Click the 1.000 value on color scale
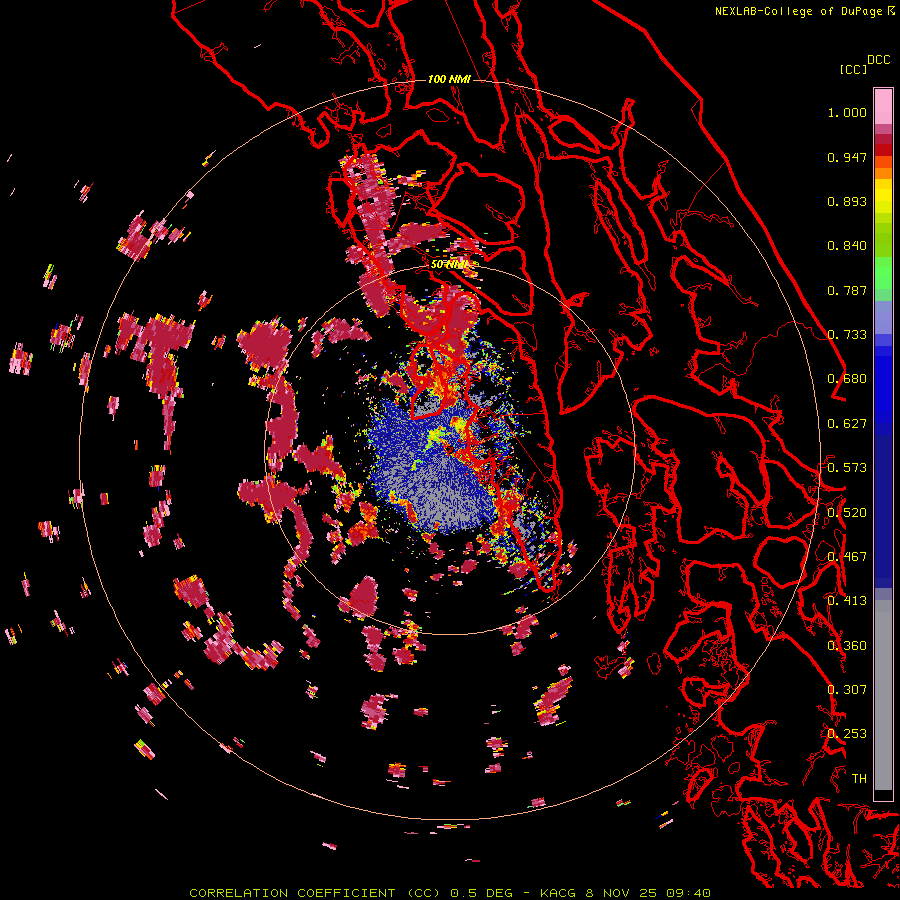 pos(847,112)
